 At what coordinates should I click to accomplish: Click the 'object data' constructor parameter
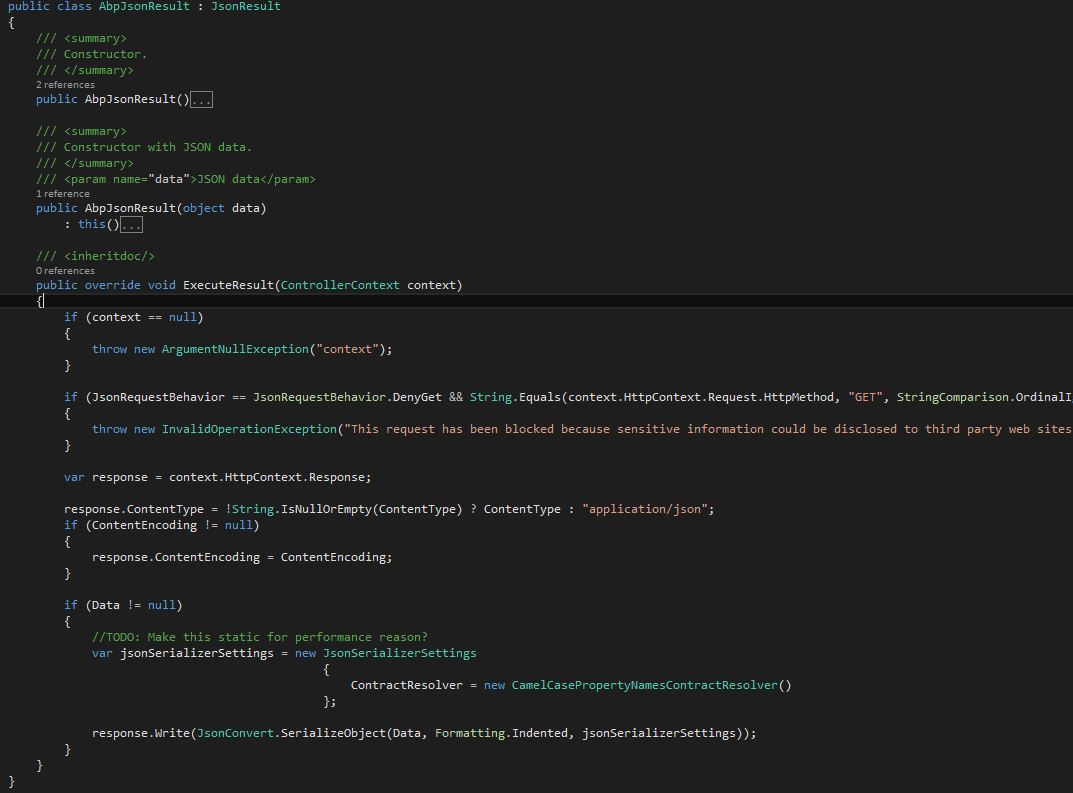tap(221, 208)
